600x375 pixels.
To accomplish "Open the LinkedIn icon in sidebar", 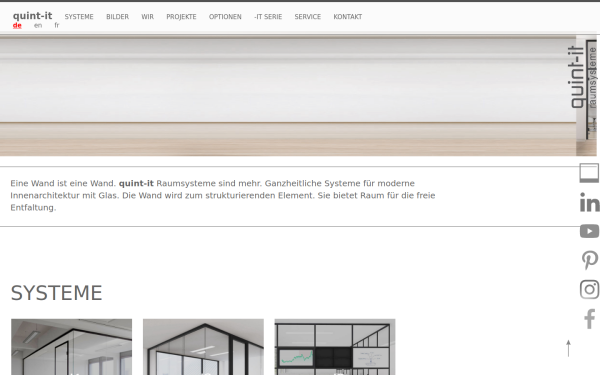I will click(589, 202).
